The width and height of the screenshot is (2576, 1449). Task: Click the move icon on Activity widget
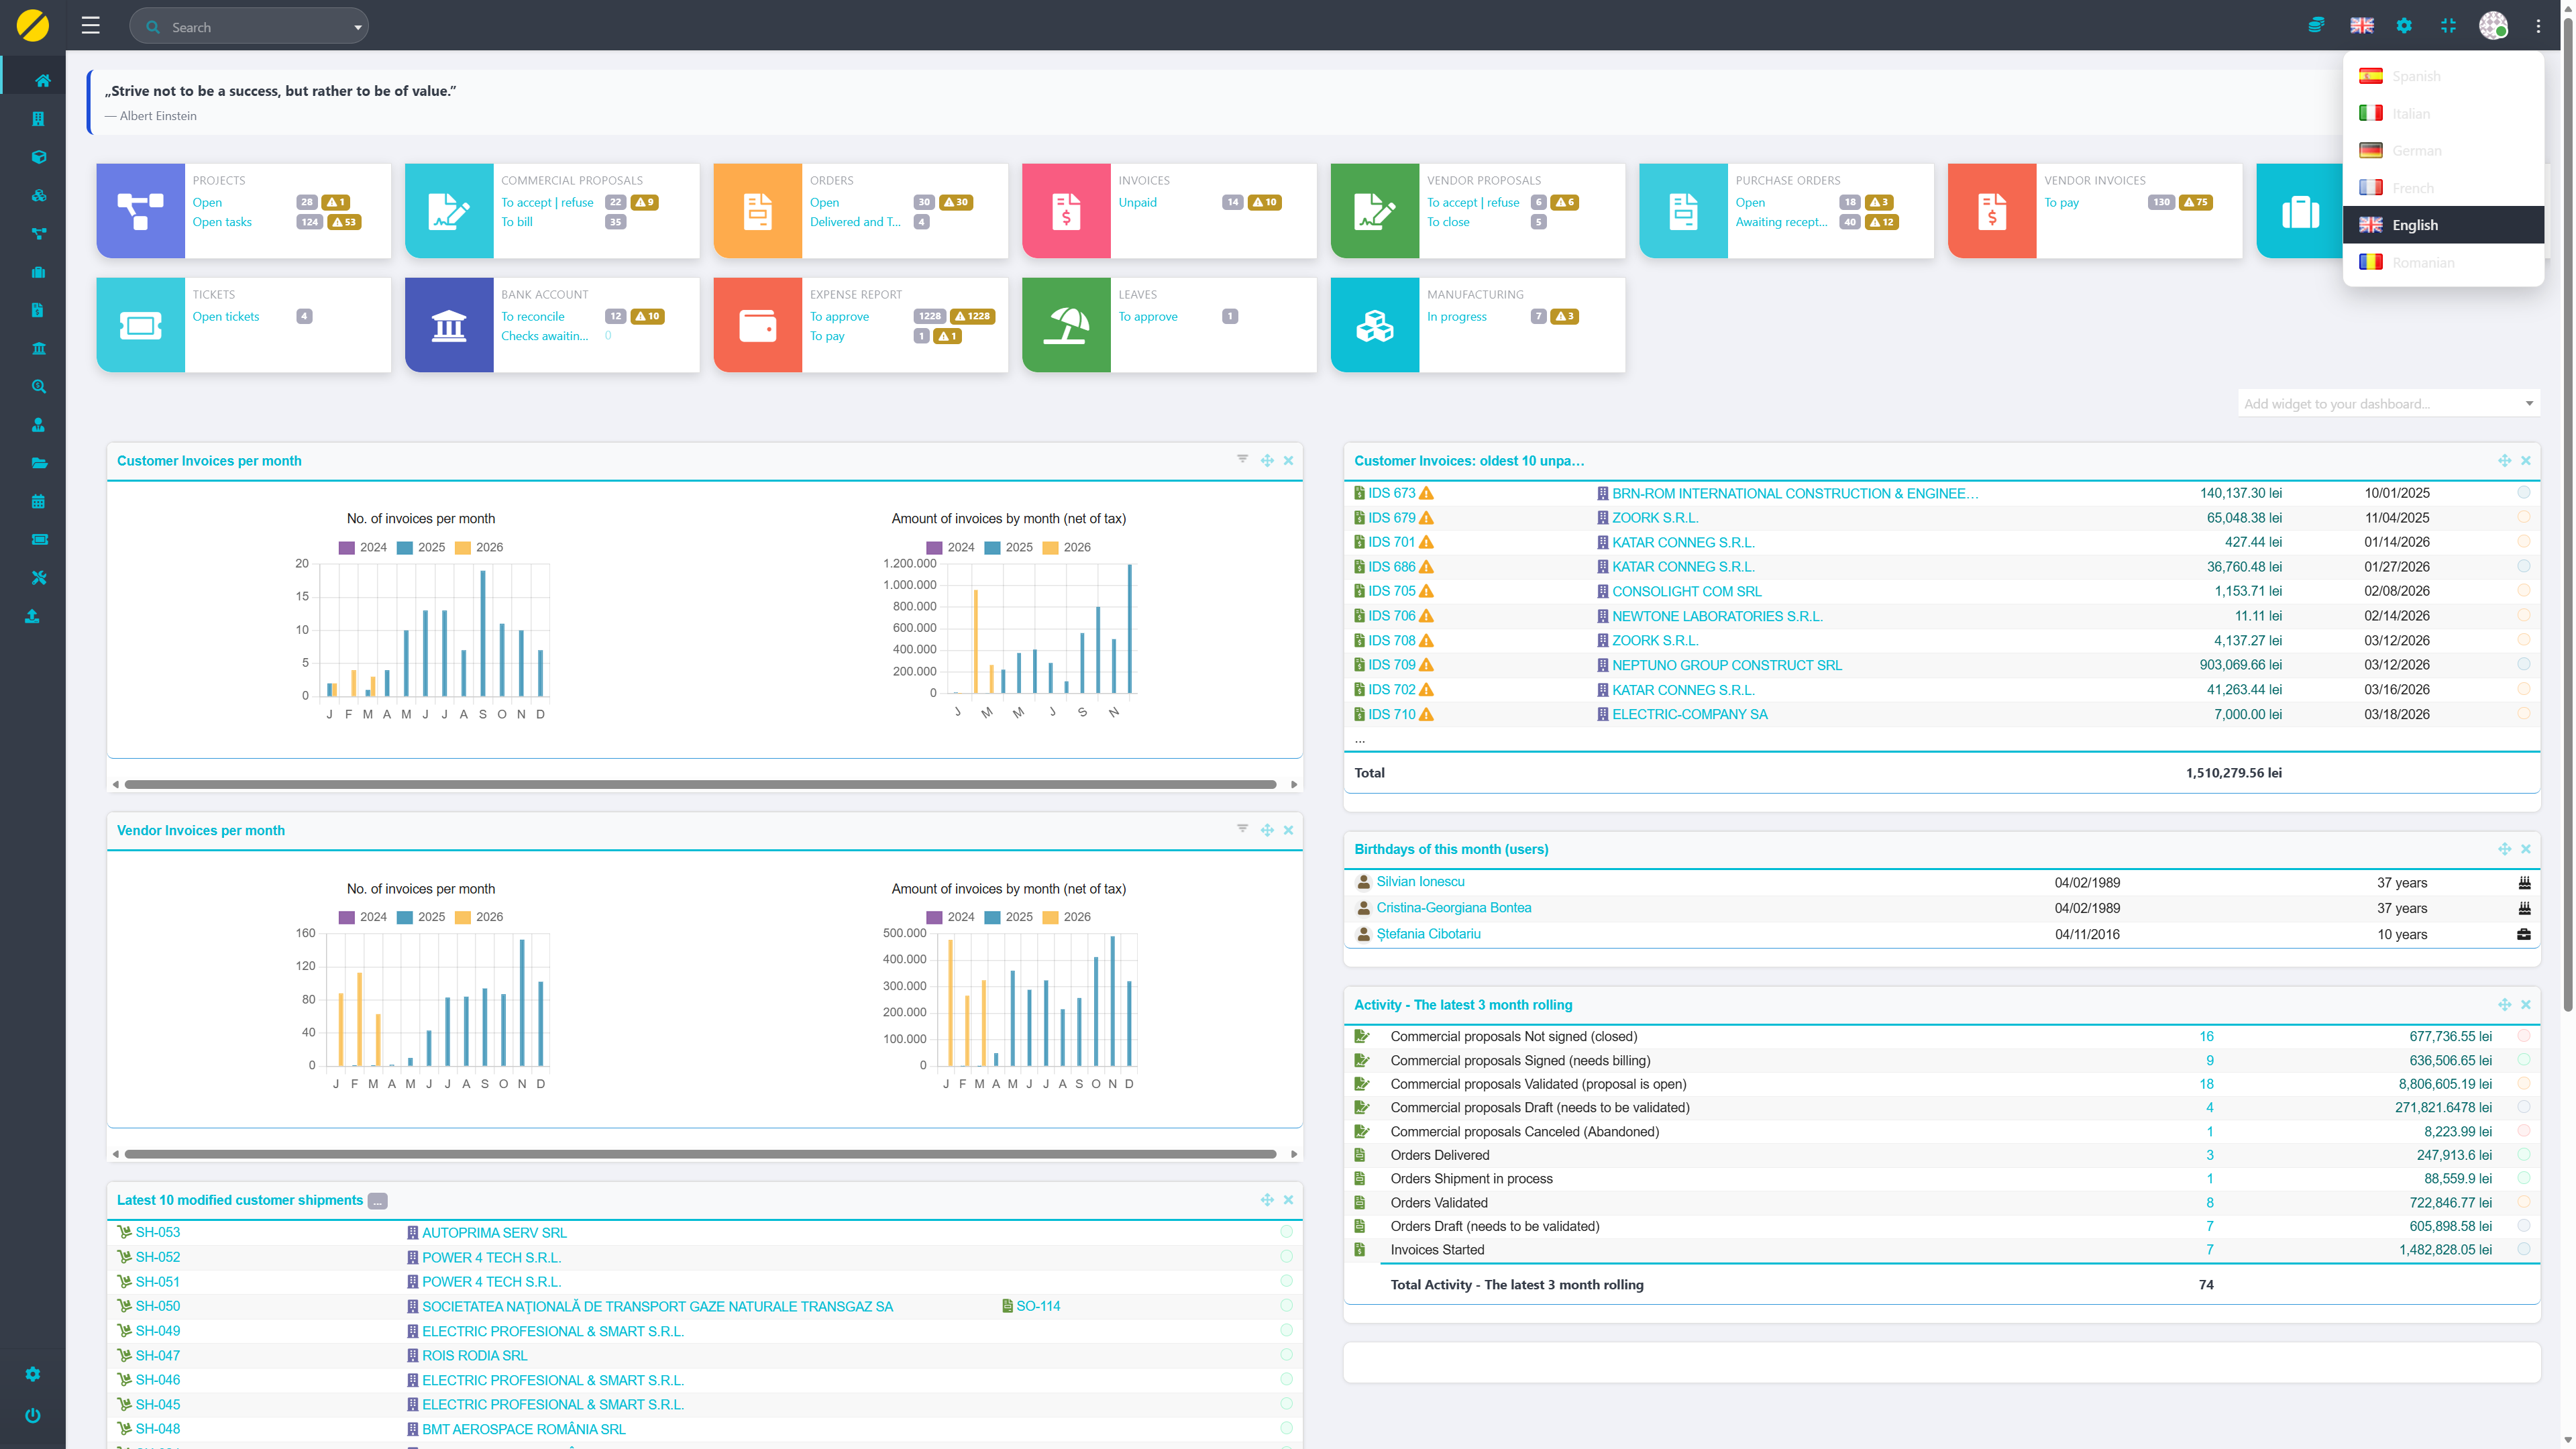coord(2504,1004)
